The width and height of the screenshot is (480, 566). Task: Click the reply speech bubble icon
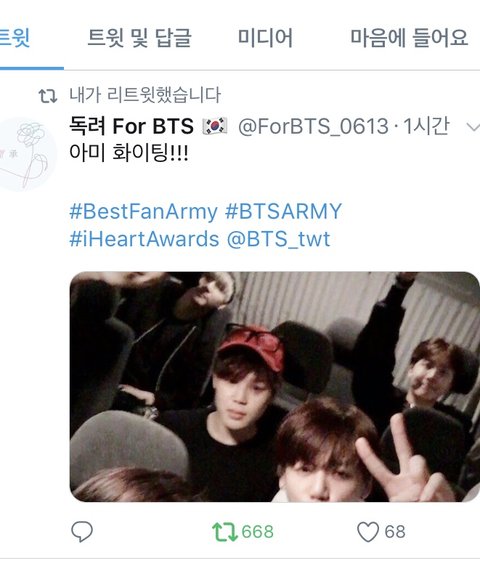(82, 531)
